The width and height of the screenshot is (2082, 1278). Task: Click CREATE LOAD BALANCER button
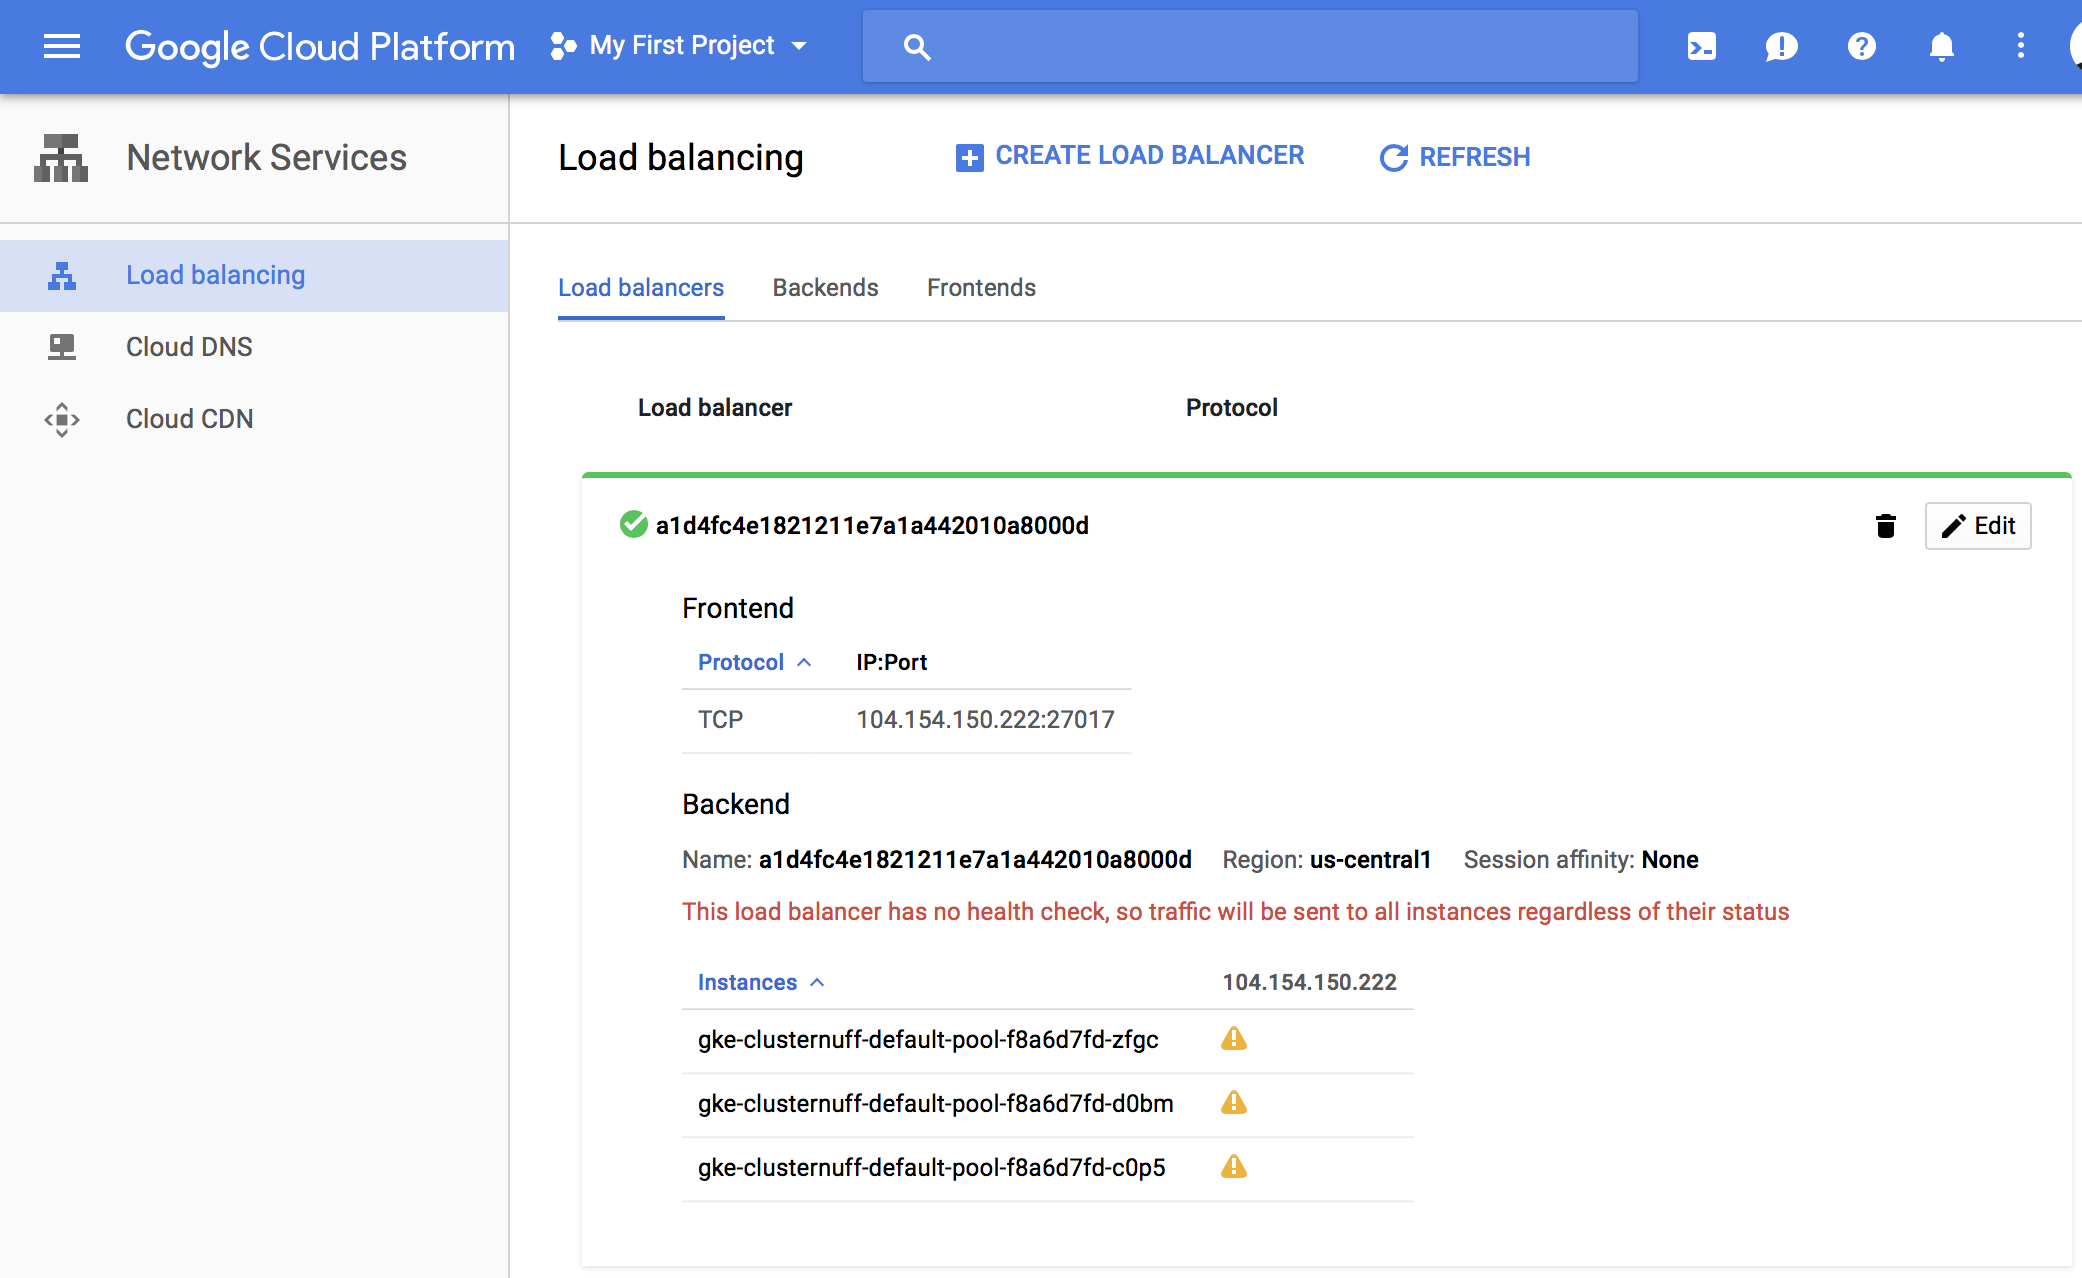[x=1130, y=157]
